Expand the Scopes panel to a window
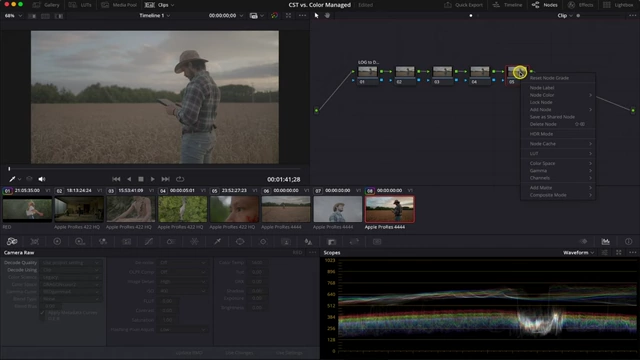Screen dimensions: 640x360 tap(619, 253)
